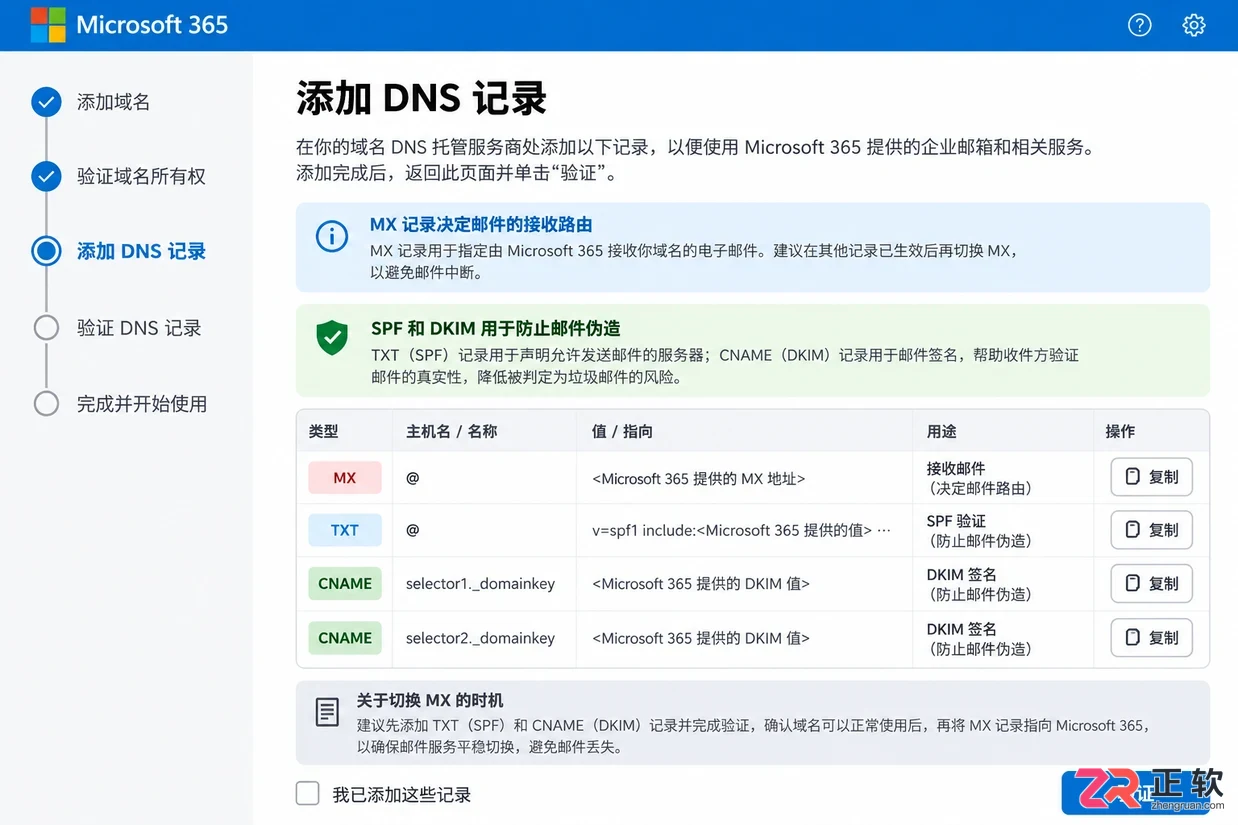This screenshot has height=825, width=1238.
Task: Click the blue TXT type badge
Action: click(x=345, y=530)
